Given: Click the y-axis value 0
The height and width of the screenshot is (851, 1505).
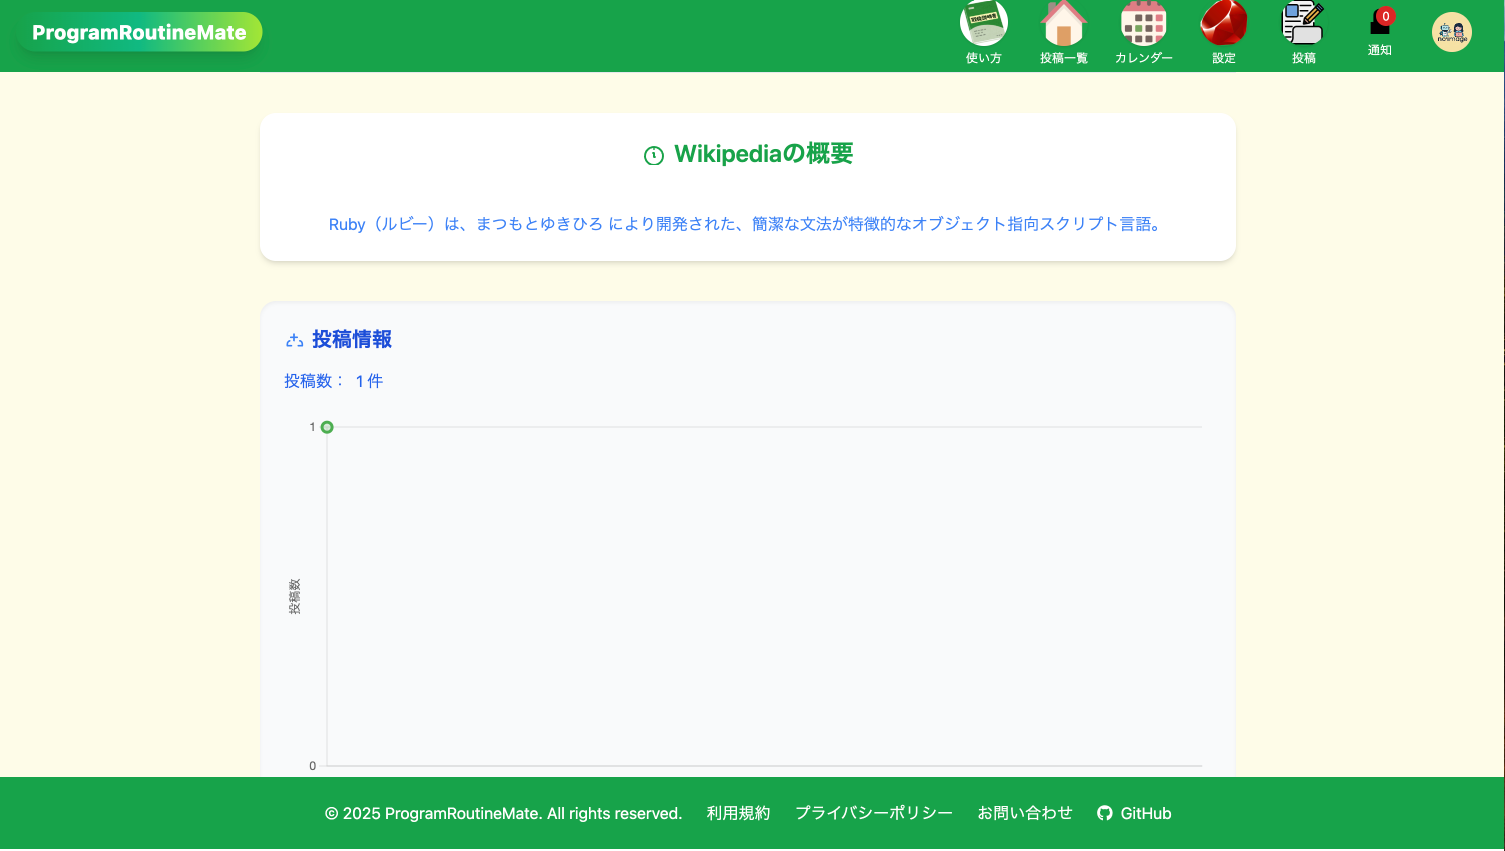Looking at the screenshot, I should (312, 766).
